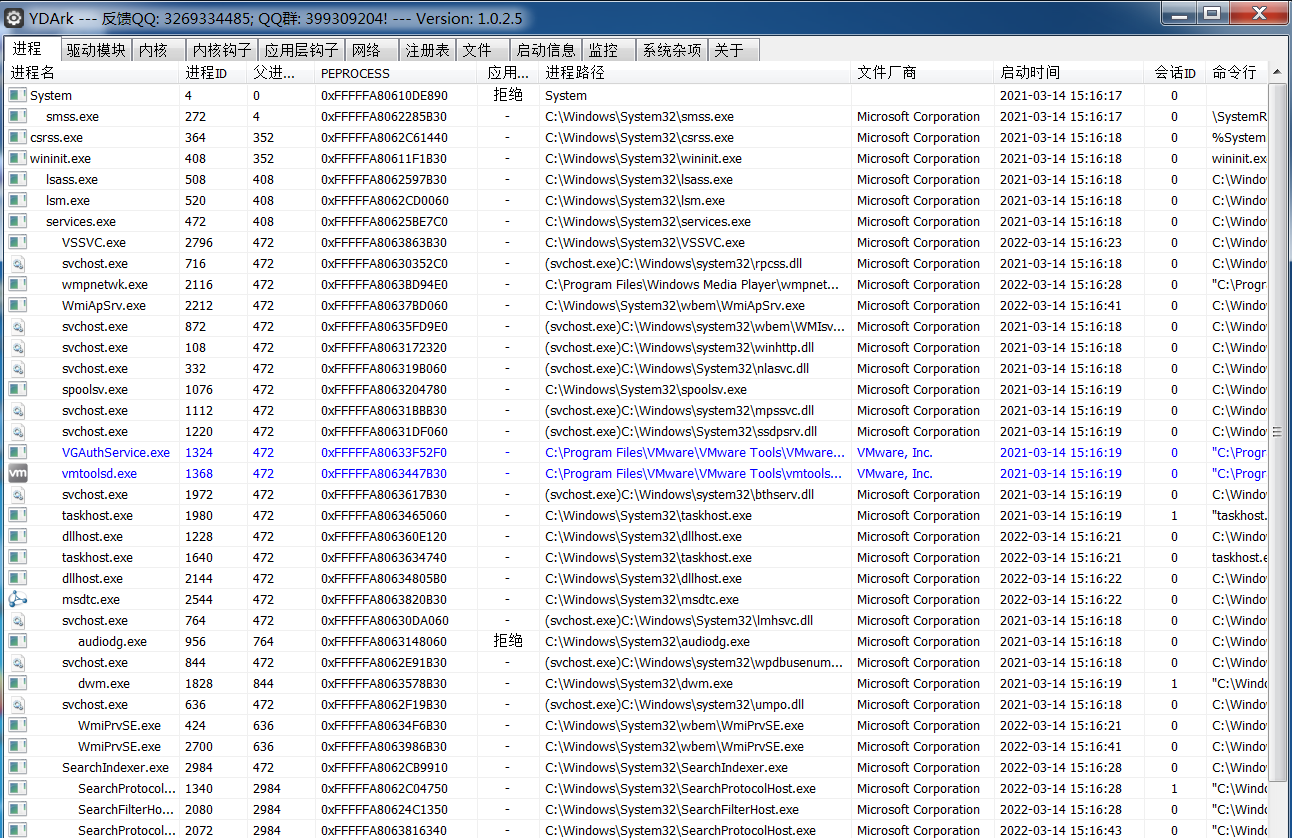Sort by the 命令行 column header
The image size is (1292, 838).
pos(1237,73)
